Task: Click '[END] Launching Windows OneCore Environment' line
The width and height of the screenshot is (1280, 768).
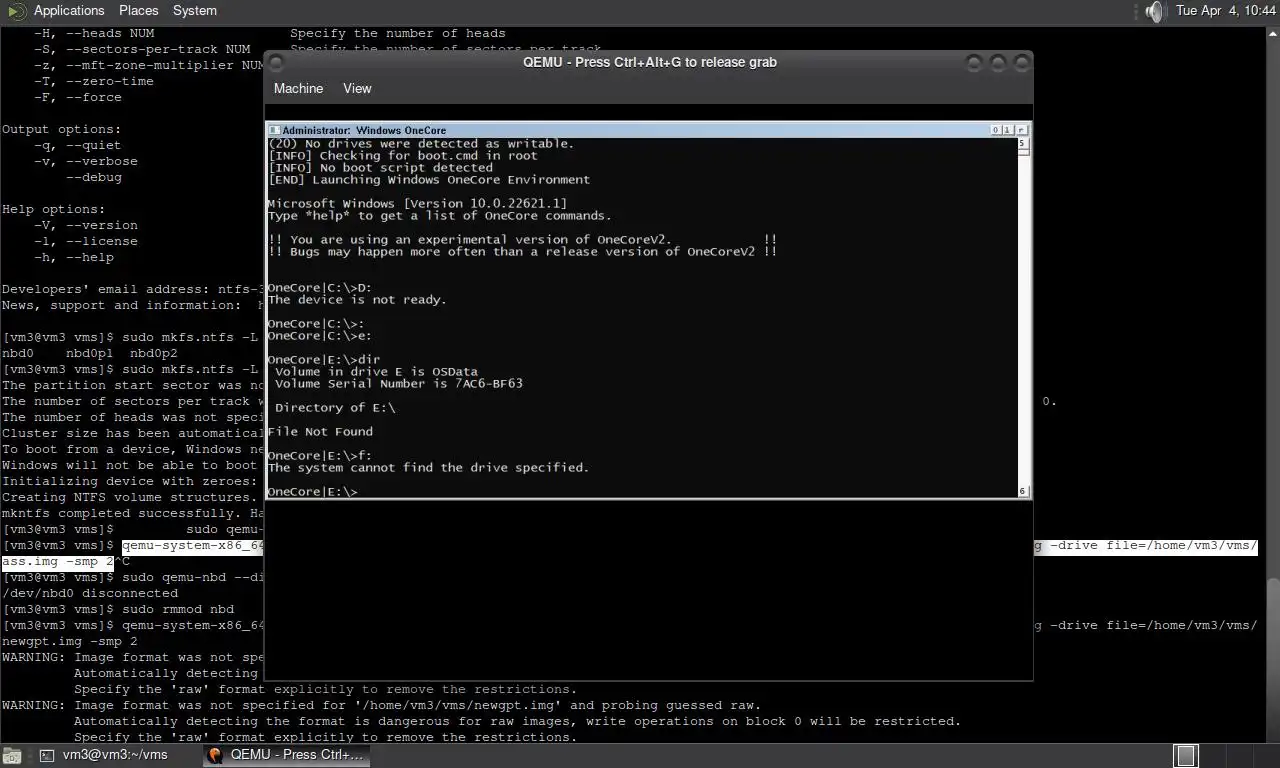Action: click(x=429, y=179)
